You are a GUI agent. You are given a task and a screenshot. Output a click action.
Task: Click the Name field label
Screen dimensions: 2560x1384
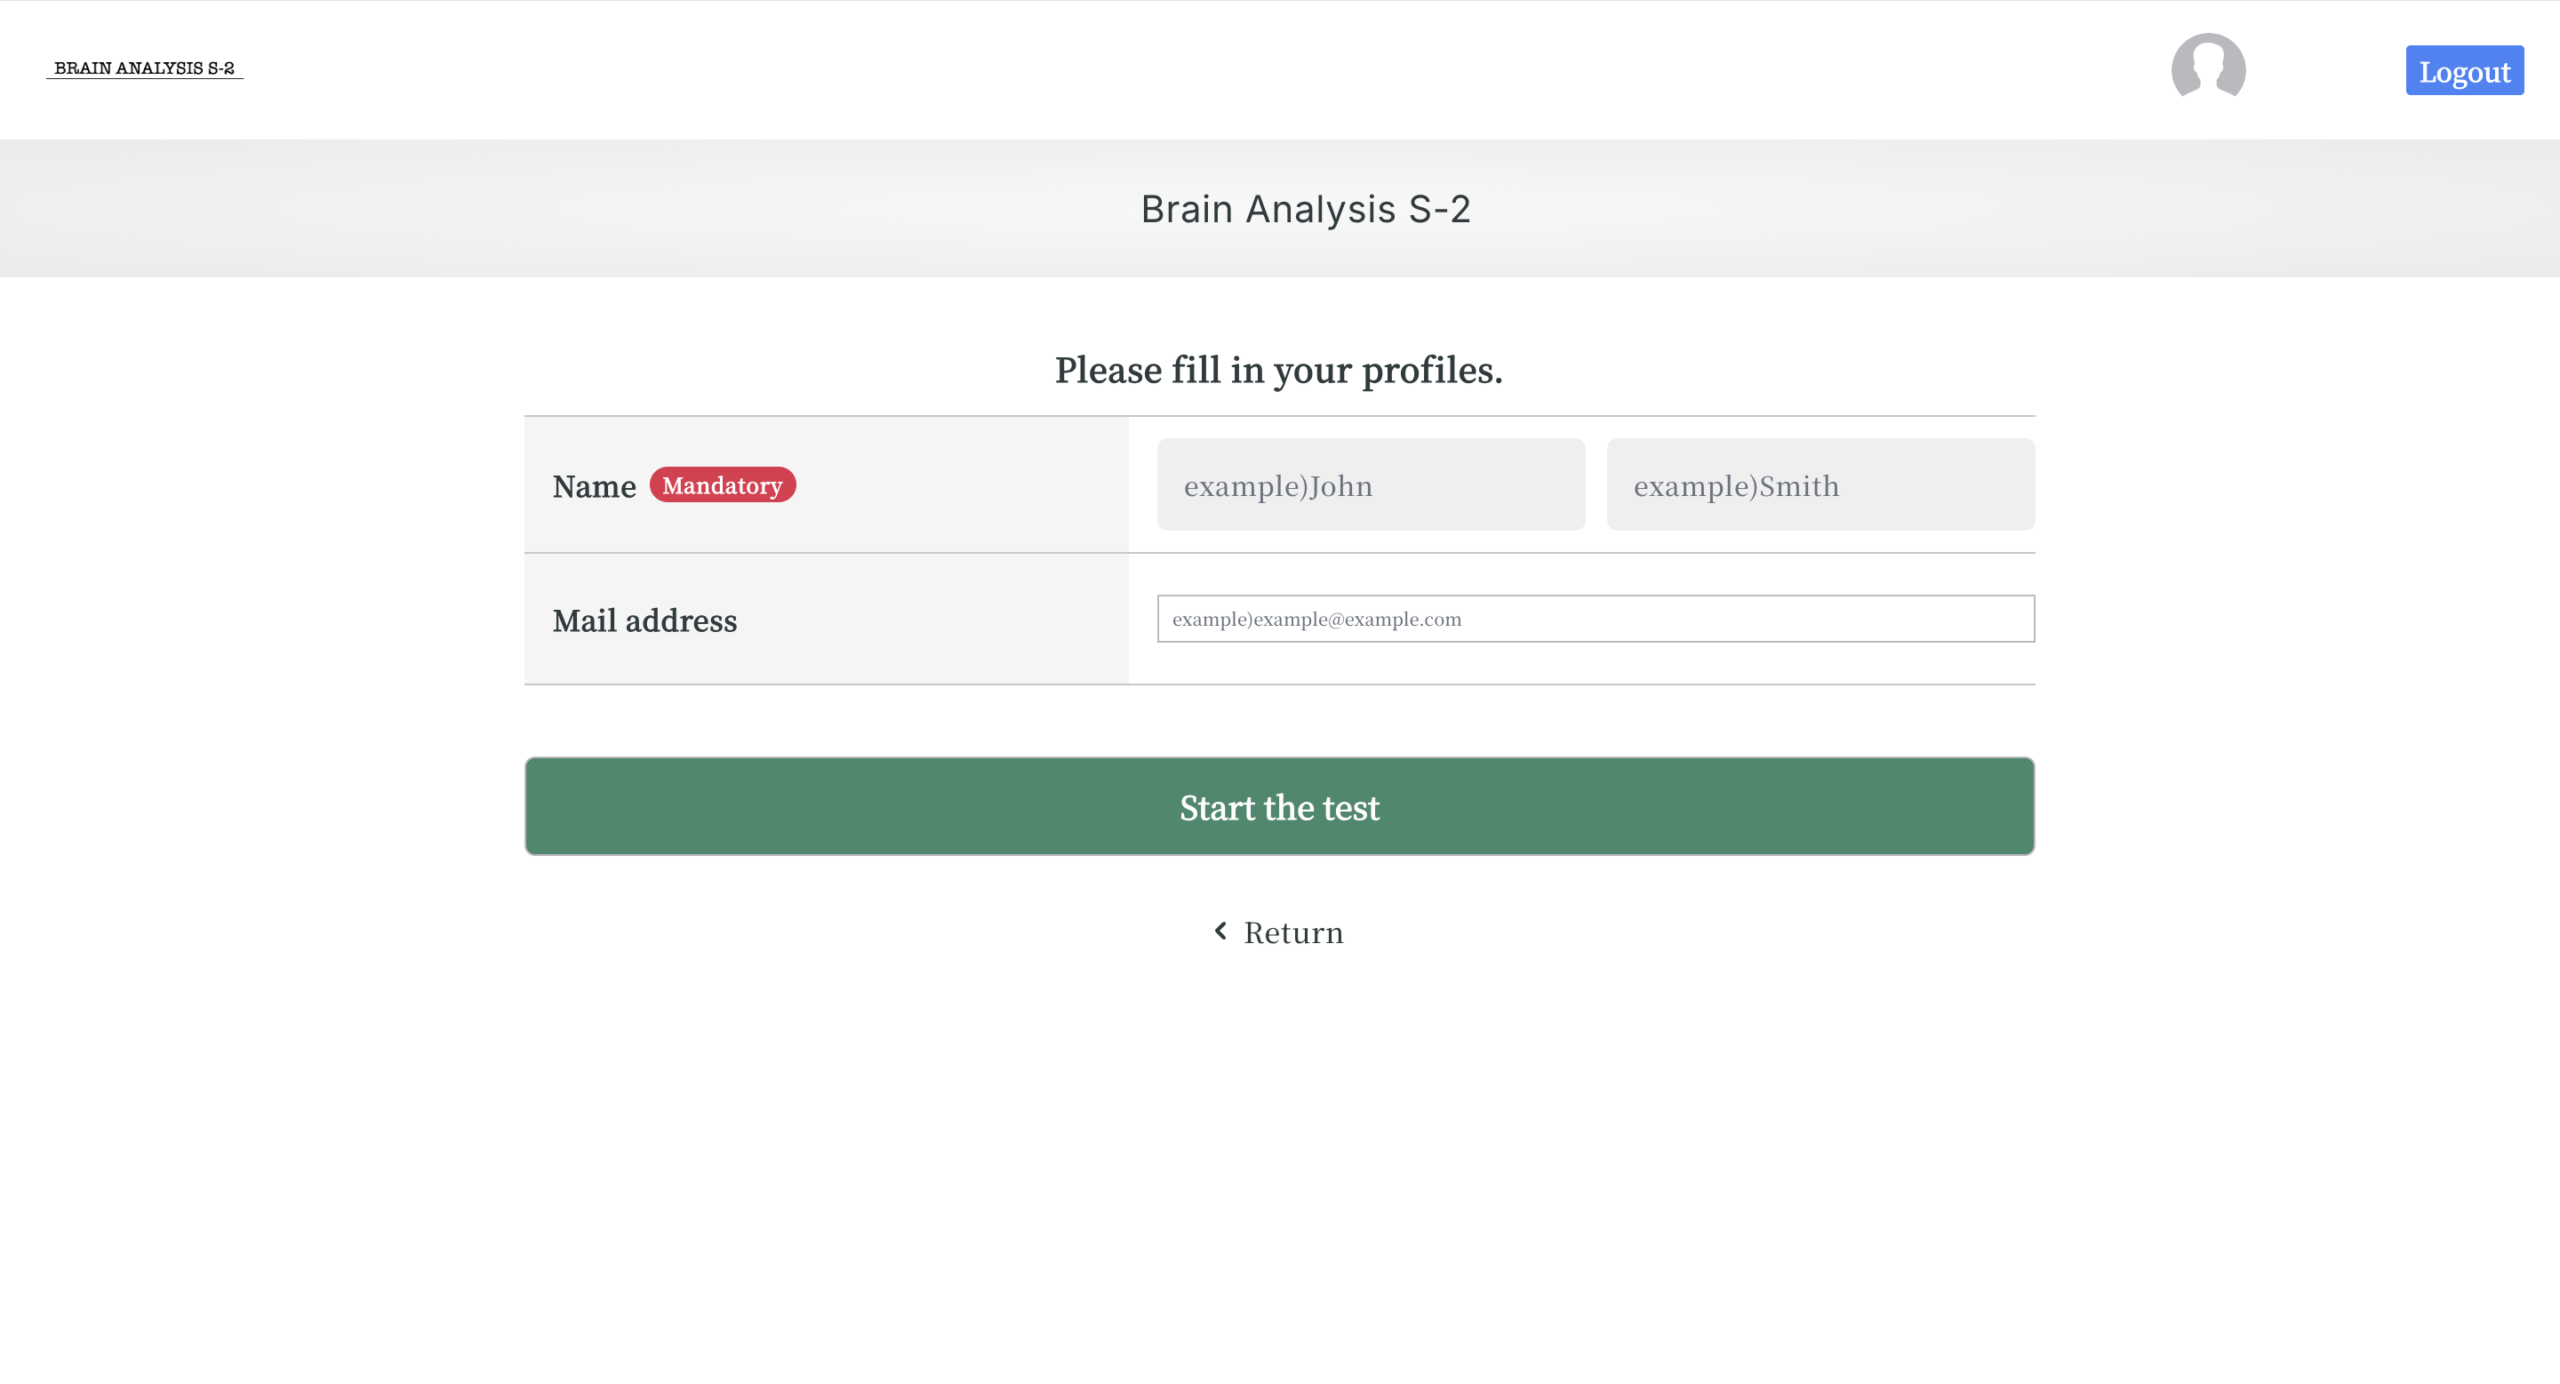(594, 487)
